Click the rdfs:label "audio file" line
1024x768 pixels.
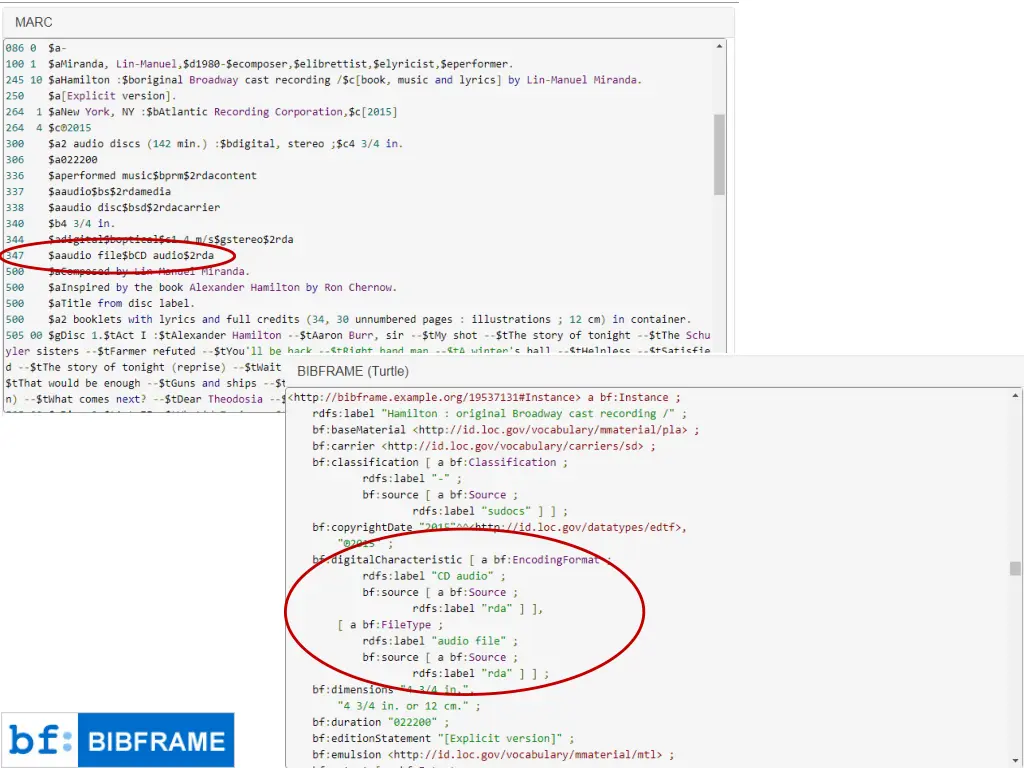click(440, 641)
